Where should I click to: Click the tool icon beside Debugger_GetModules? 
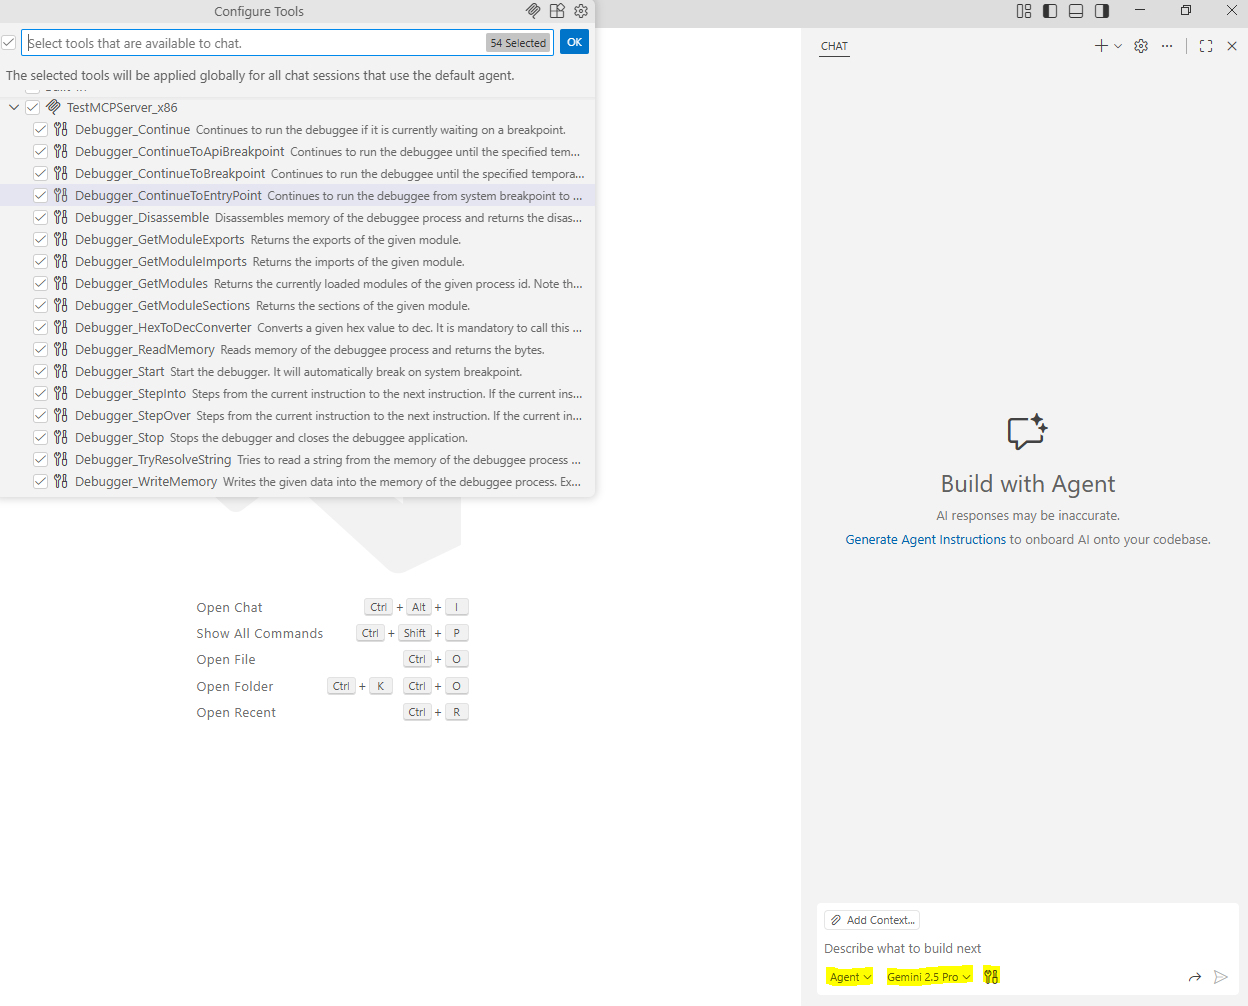[61, 283]
